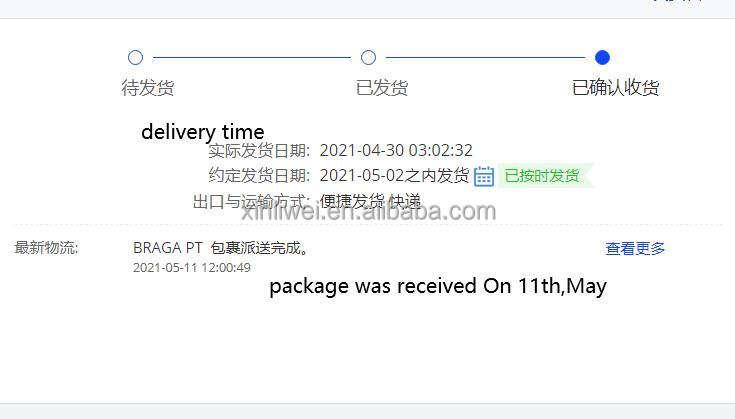Click the calendar icon beside agreed shipping date
The image size is (735, 419).
(x=484, y=176)
